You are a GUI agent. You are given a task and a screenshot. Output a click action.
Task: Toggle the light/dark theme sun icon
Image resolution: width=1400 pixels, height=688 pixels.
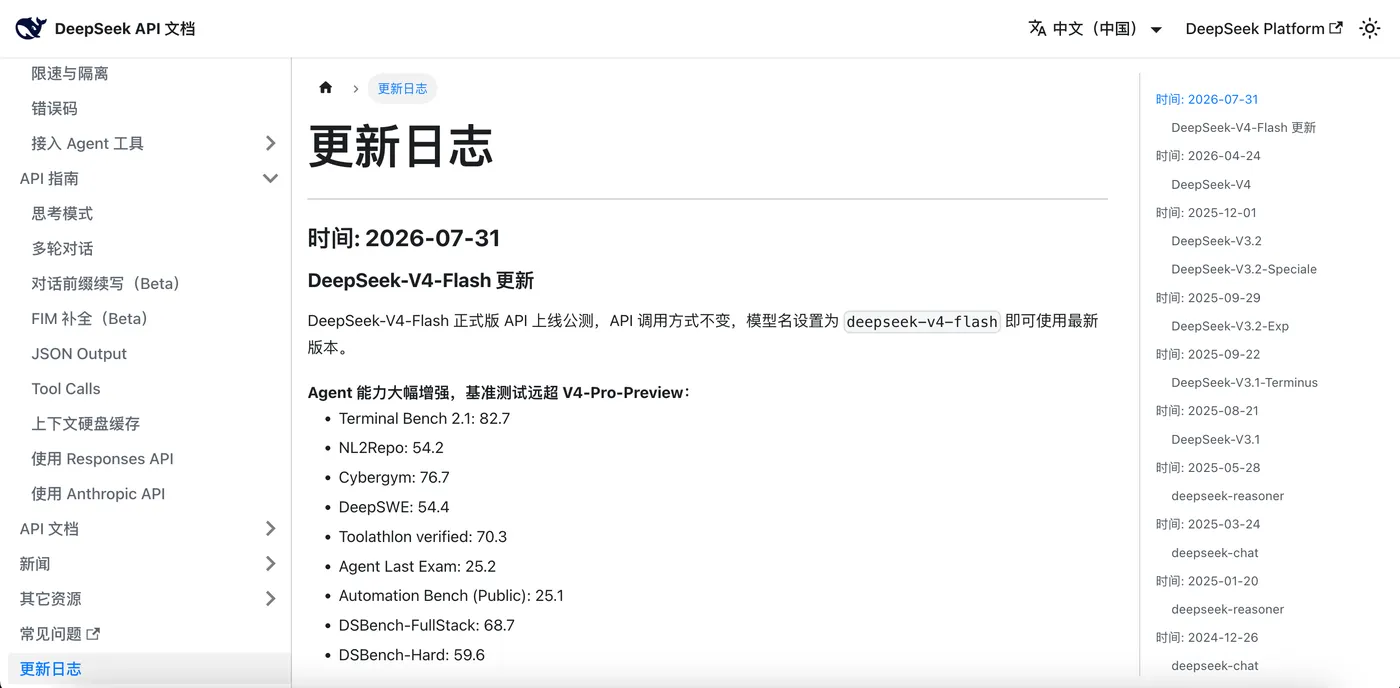click(1369, 29)
